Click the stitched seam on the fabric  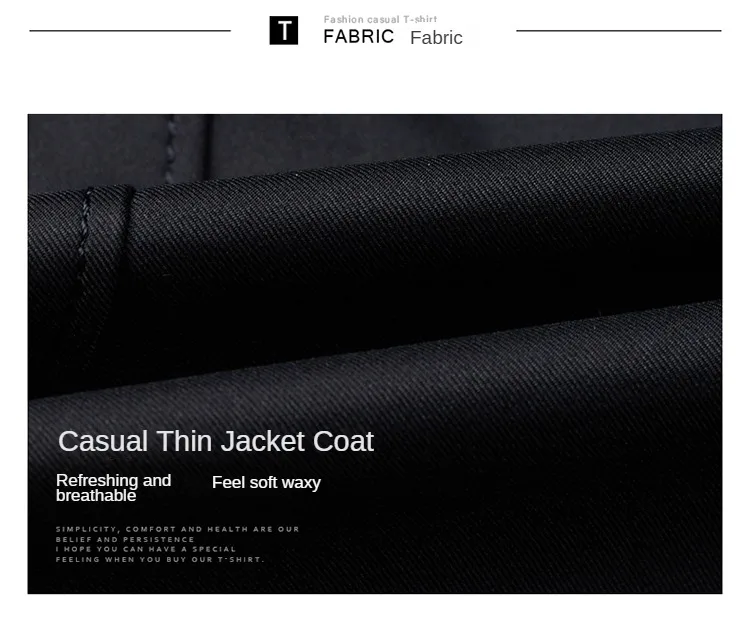(x=84, y=239)
